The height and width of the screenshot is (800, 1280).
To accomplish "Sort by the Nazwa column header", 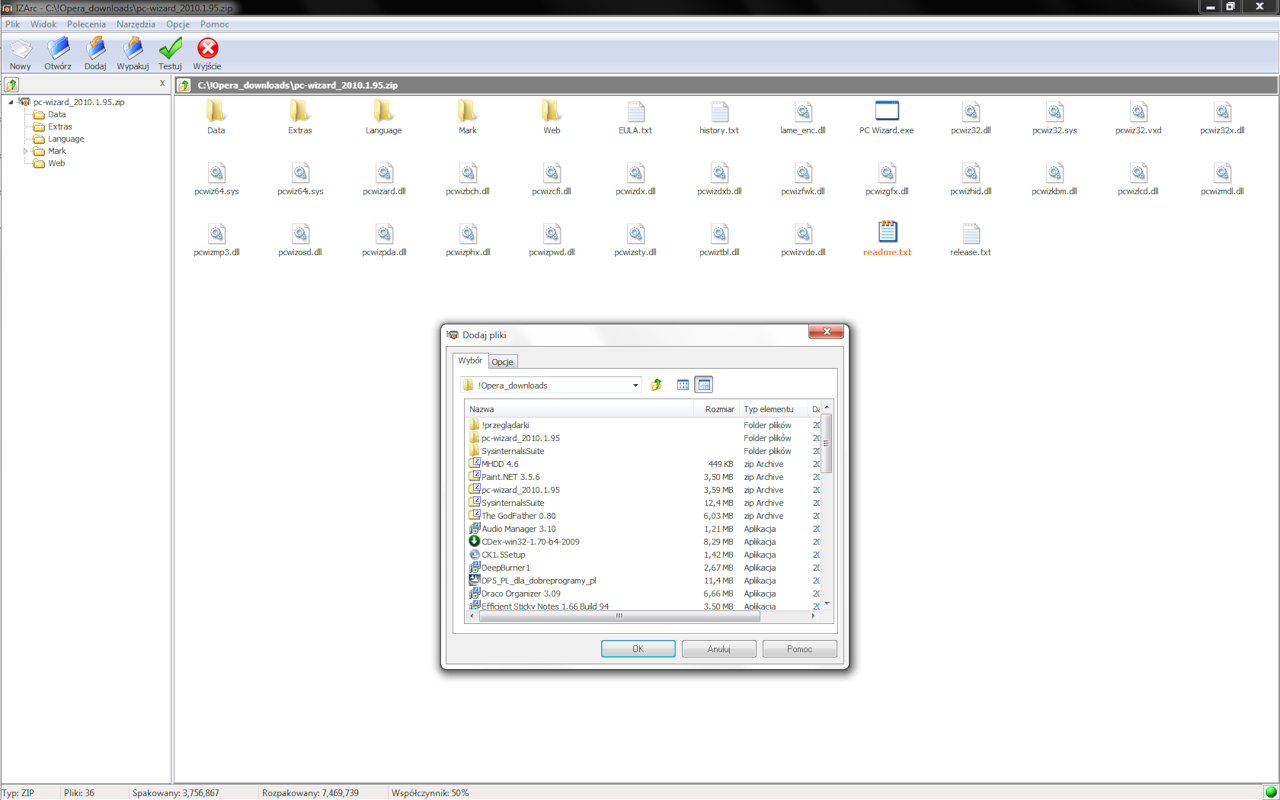I will tap(580, 409).
